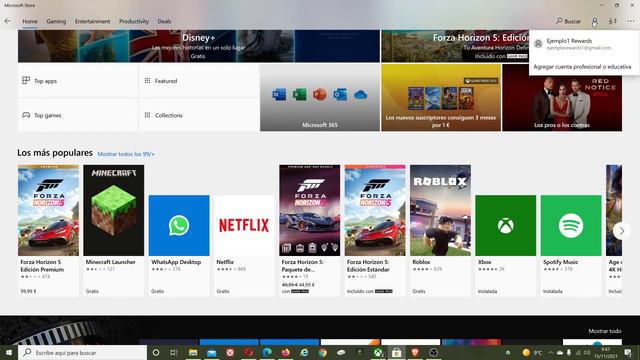Click the Top apps icon
640x360 pixels.
(26, 80)
